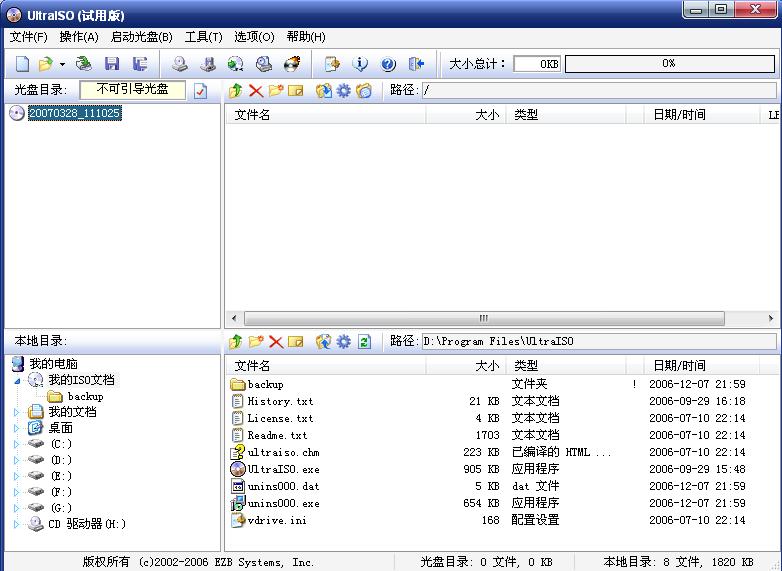
Task: Click the 0% capacity progress bar
Action: [670, 64]
